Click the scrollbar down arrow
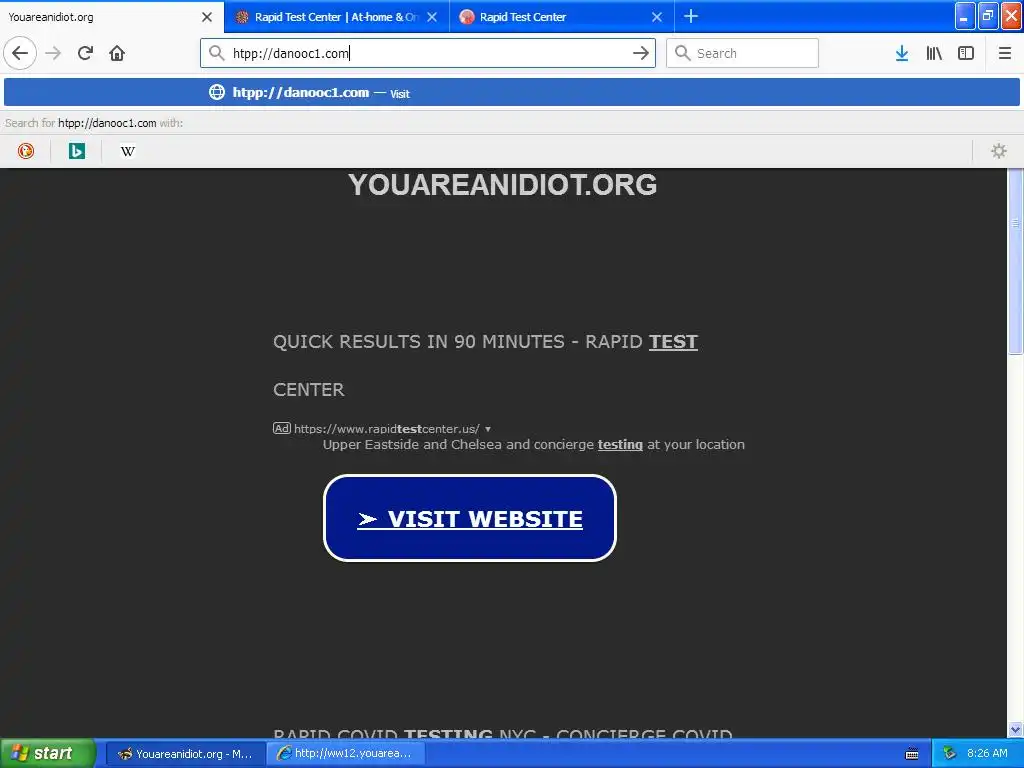 coord(1015,729)
